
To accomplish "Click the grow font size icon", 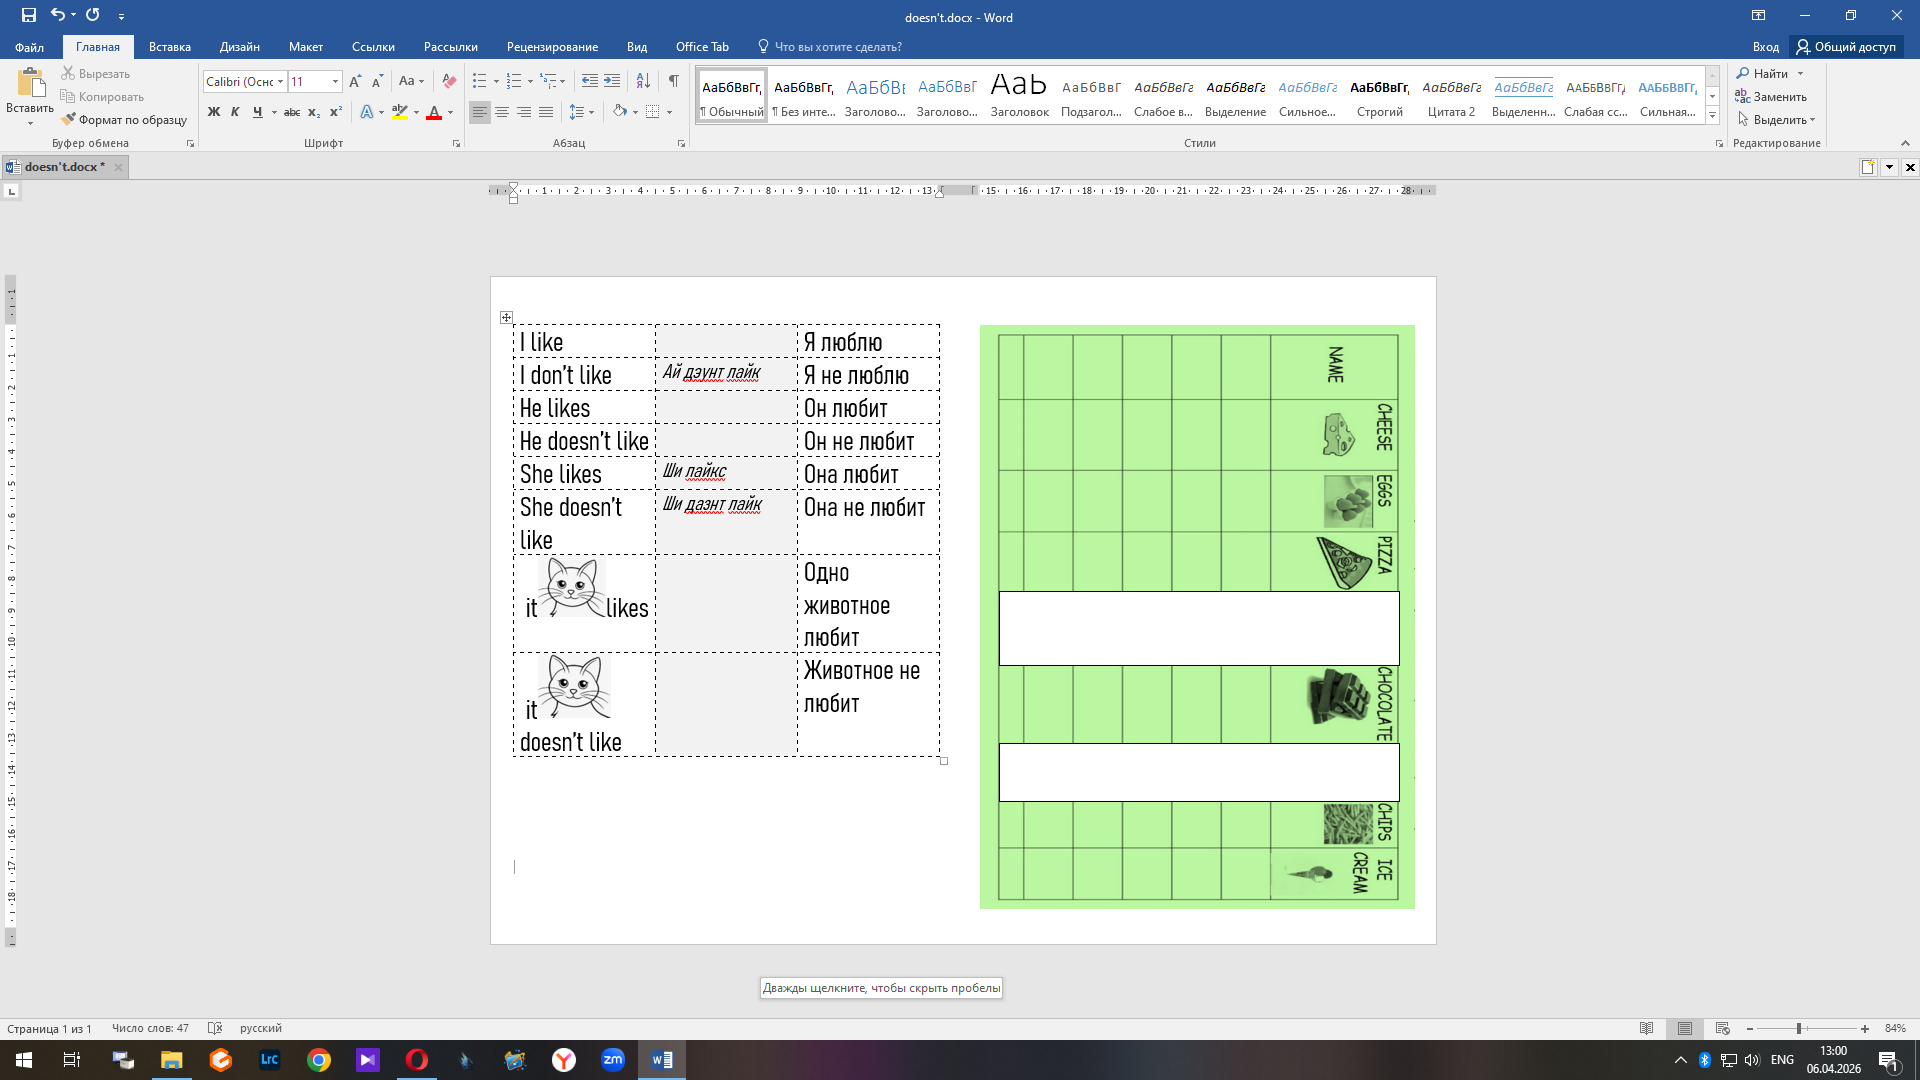I will (x=355, y=81).
